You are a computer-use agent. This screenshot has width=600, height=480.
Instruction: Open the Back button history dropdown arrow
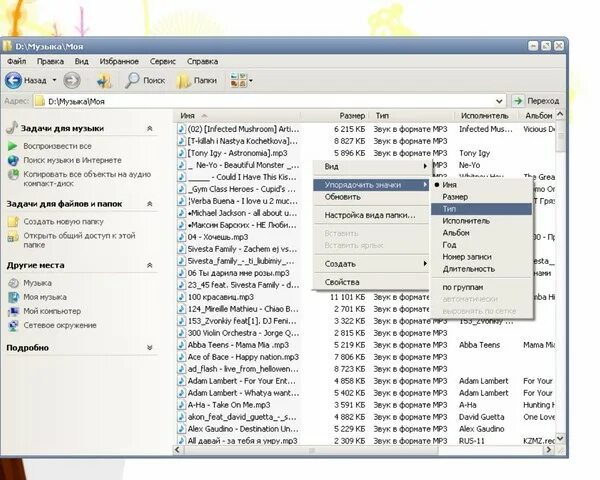click(x=54, y=80)
